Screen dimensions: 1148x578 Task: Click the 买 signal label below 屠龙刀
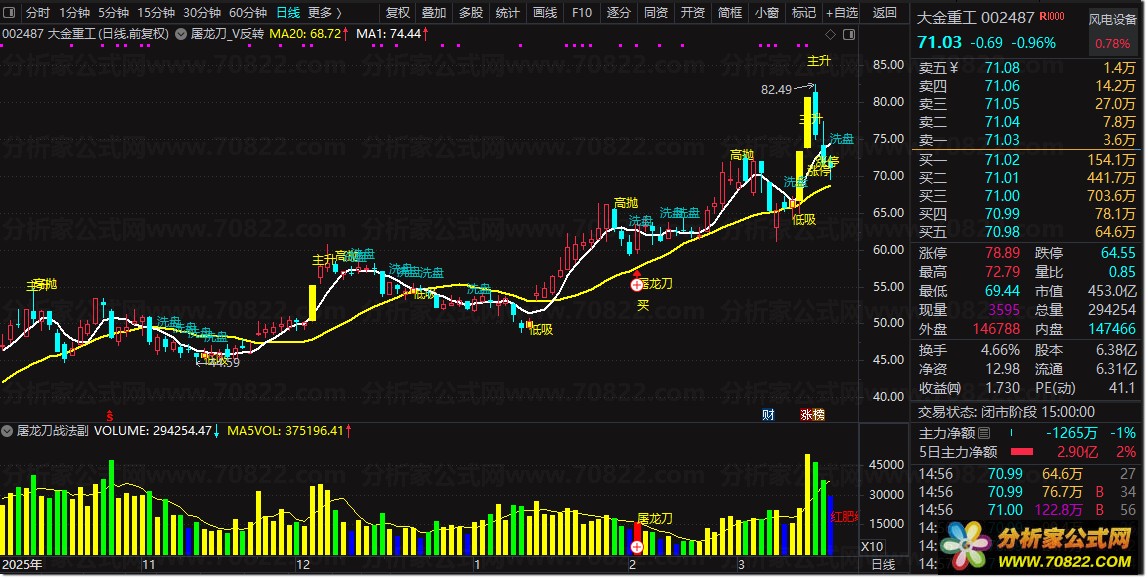coord(643,305)
